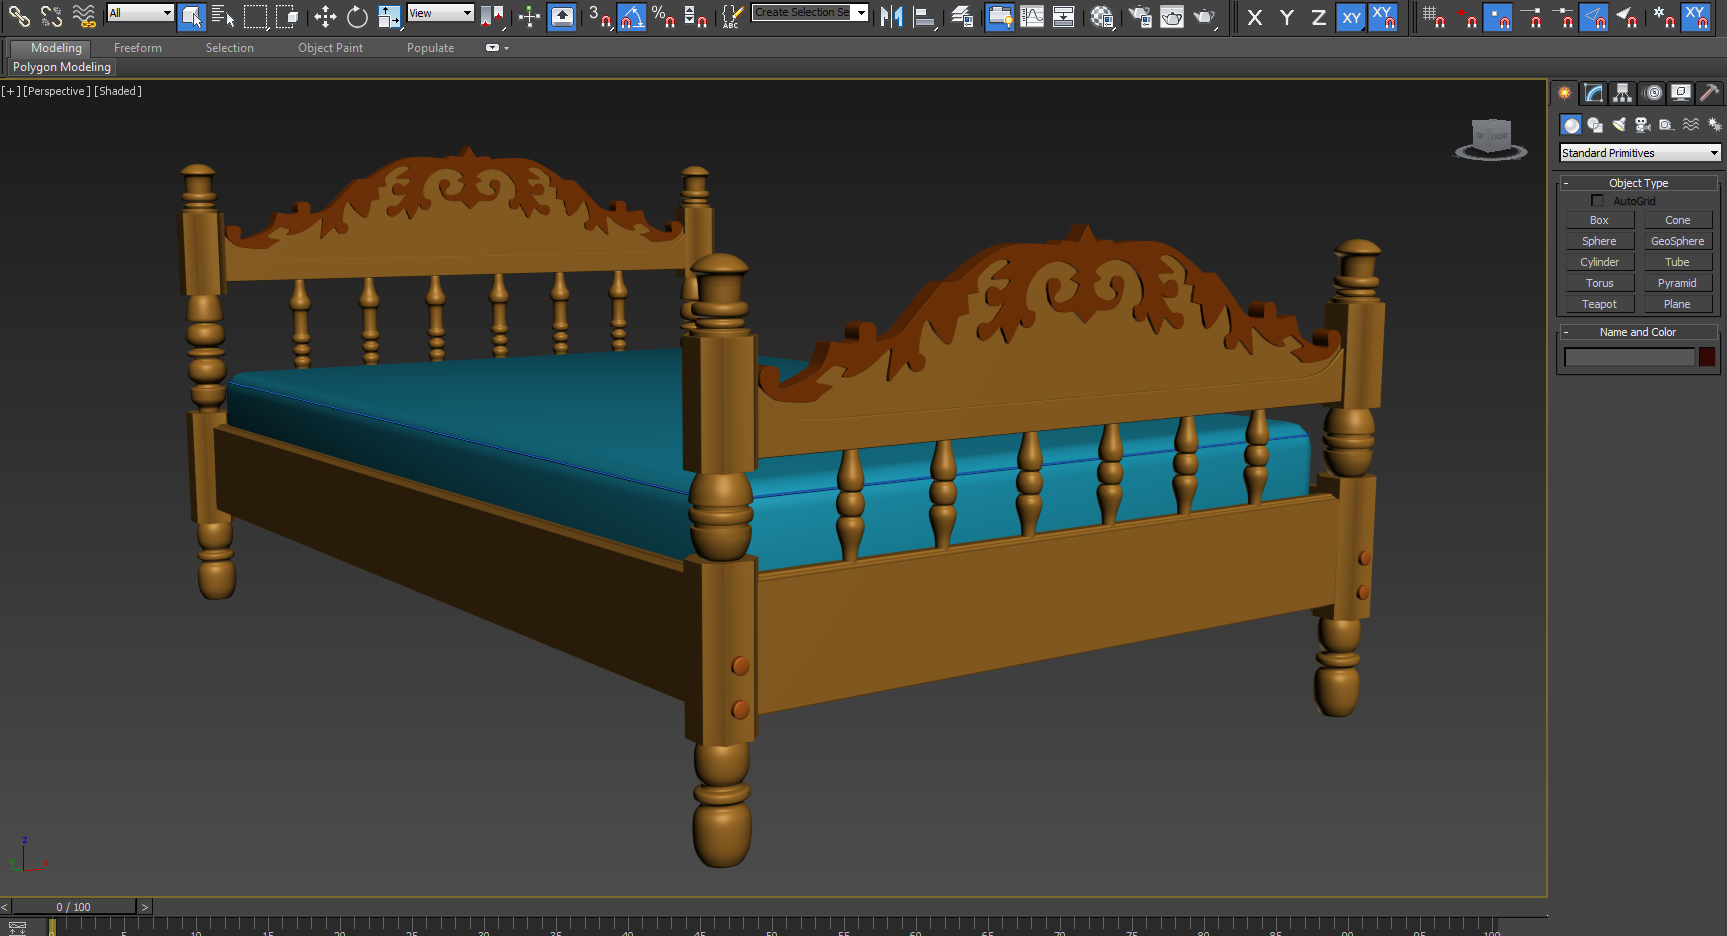Activate the Select and Scale tool

click(x=389, y=16)
